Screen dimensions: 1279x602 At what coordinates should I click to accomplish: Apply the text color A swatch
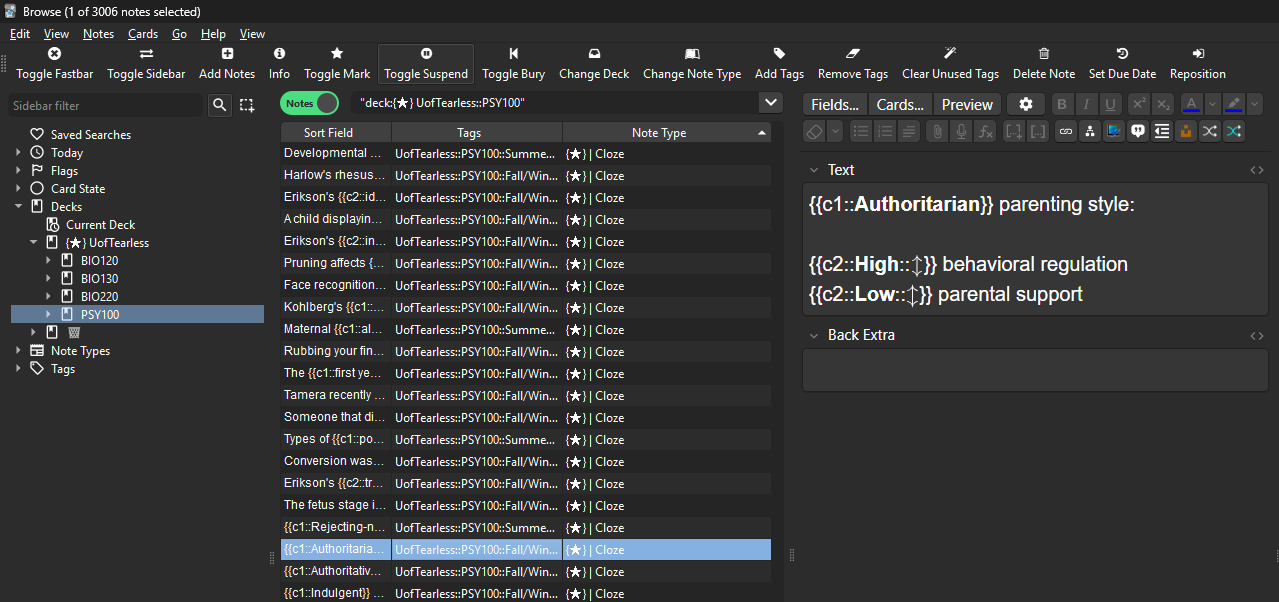click(1191, 104)
